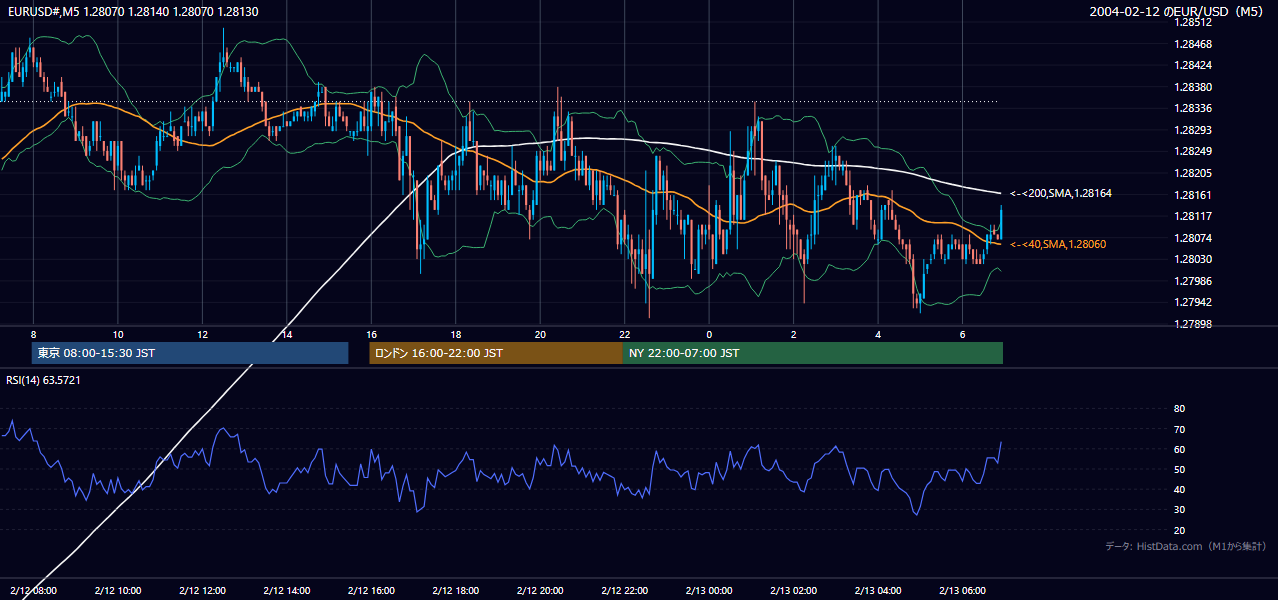The width and height of the screenshot is (1278, 600).
Task: Click the HistData.com data source credit
Action: coord(1186,546)
